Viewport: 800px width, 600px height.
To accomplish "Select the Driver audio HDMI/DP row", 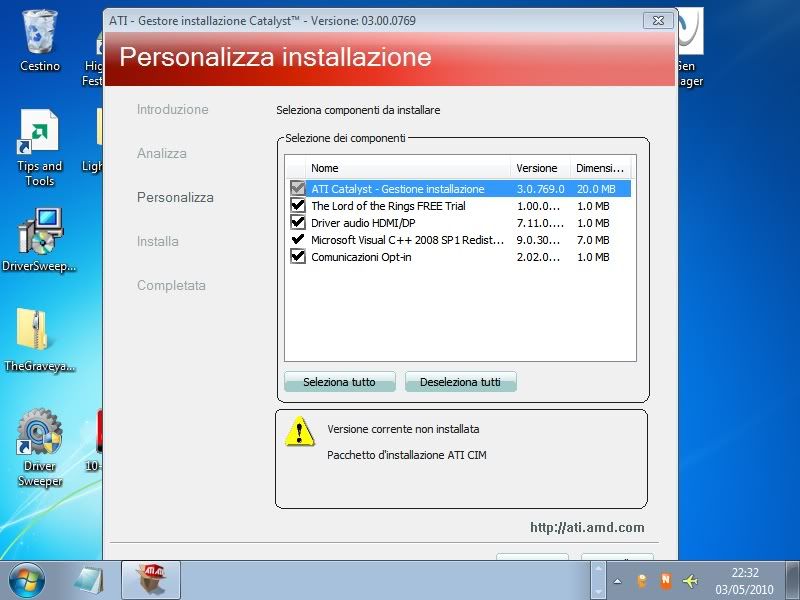I will [x=458, y=223].
